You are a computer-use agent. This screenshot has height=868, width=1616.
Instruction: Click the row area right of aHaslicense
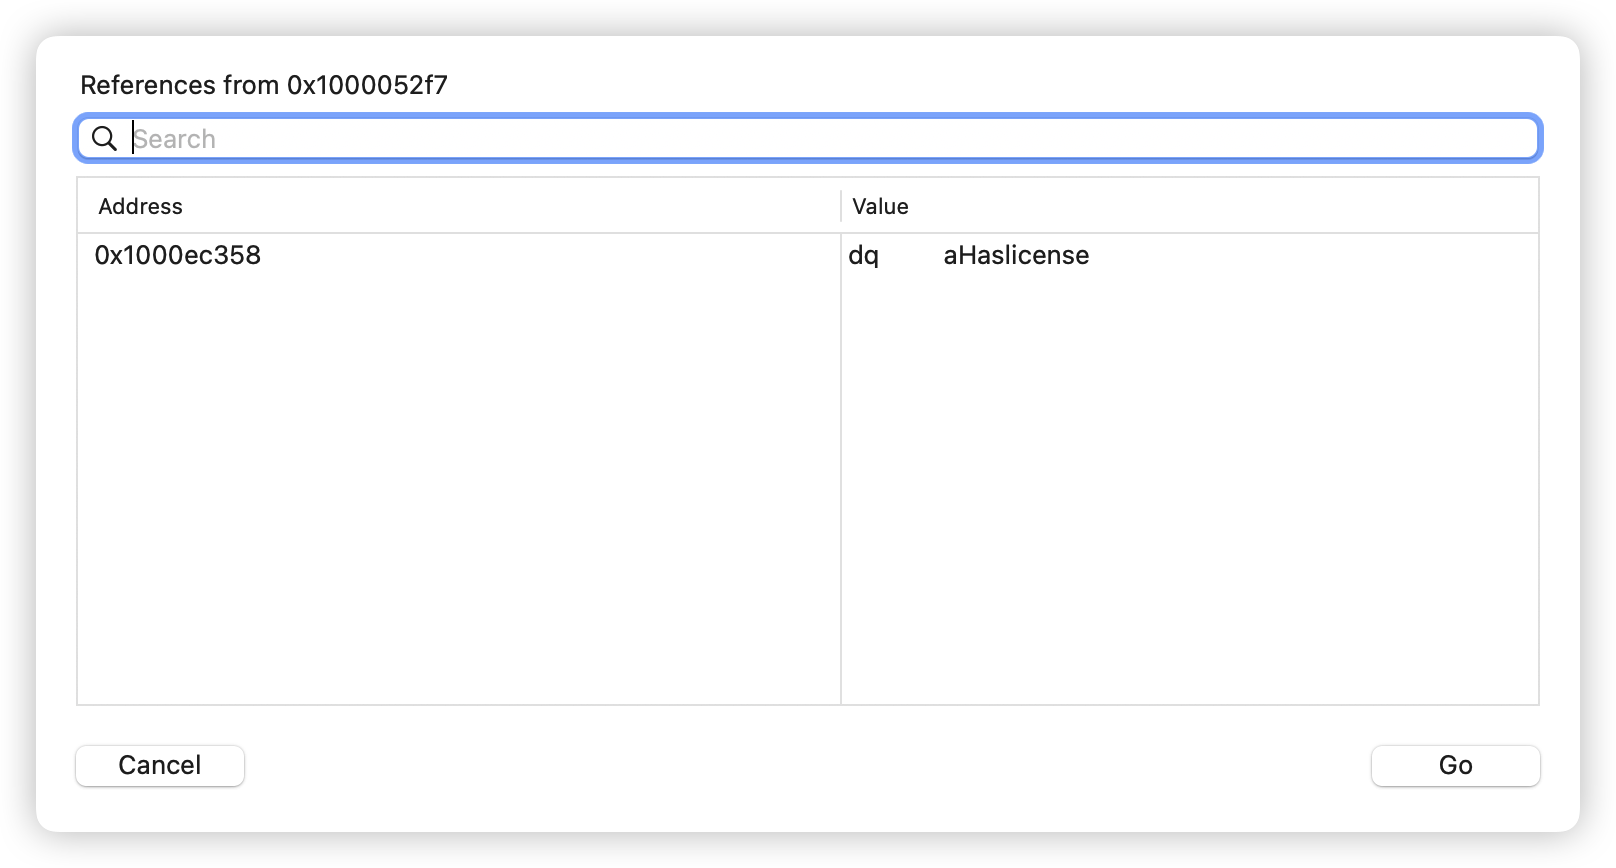(1300, 255)
